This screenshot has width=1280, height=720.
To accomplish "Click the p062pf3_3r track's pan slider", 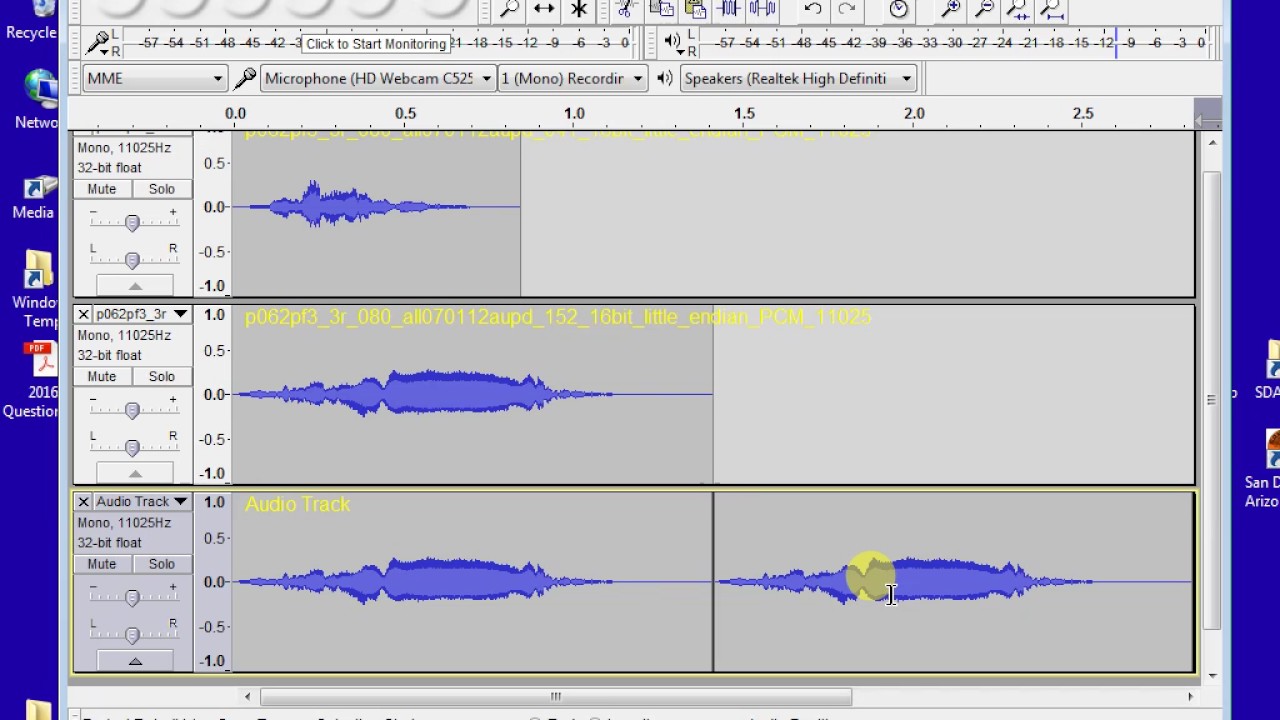I will 132,447.
